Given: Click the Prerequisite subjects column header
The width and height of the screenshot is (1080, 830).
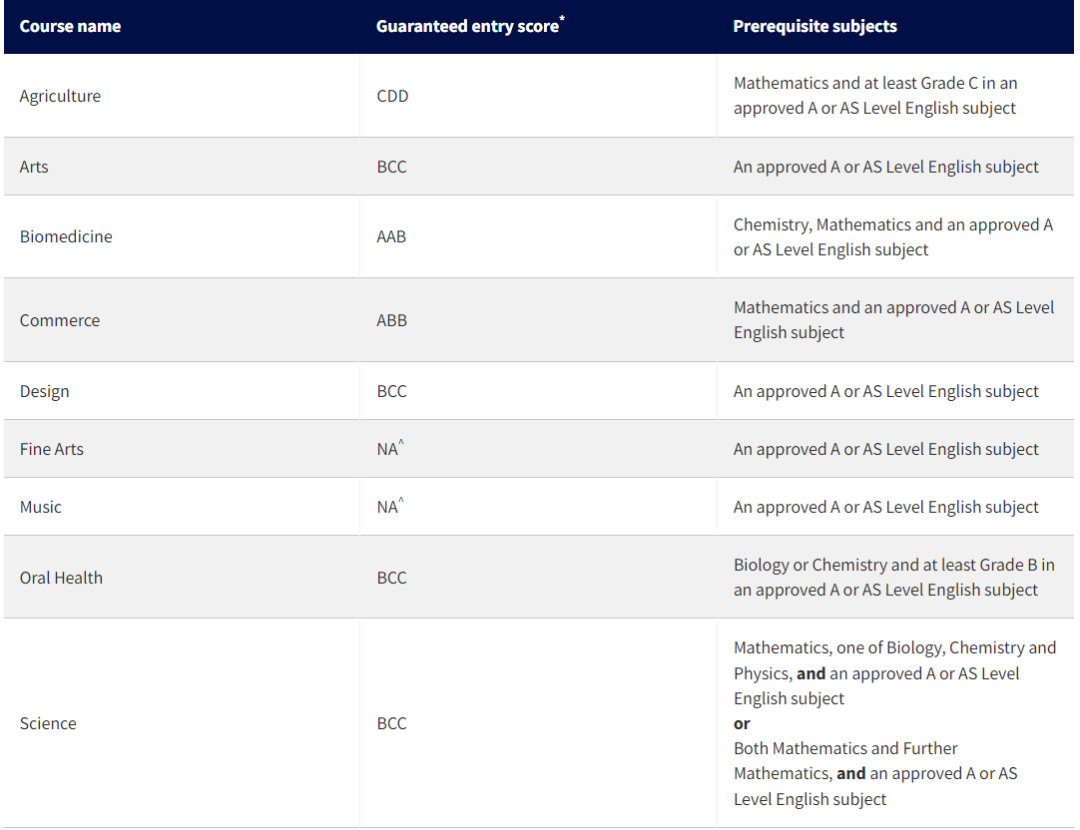Looking at the screenshot, I should [x=815, y=26].
